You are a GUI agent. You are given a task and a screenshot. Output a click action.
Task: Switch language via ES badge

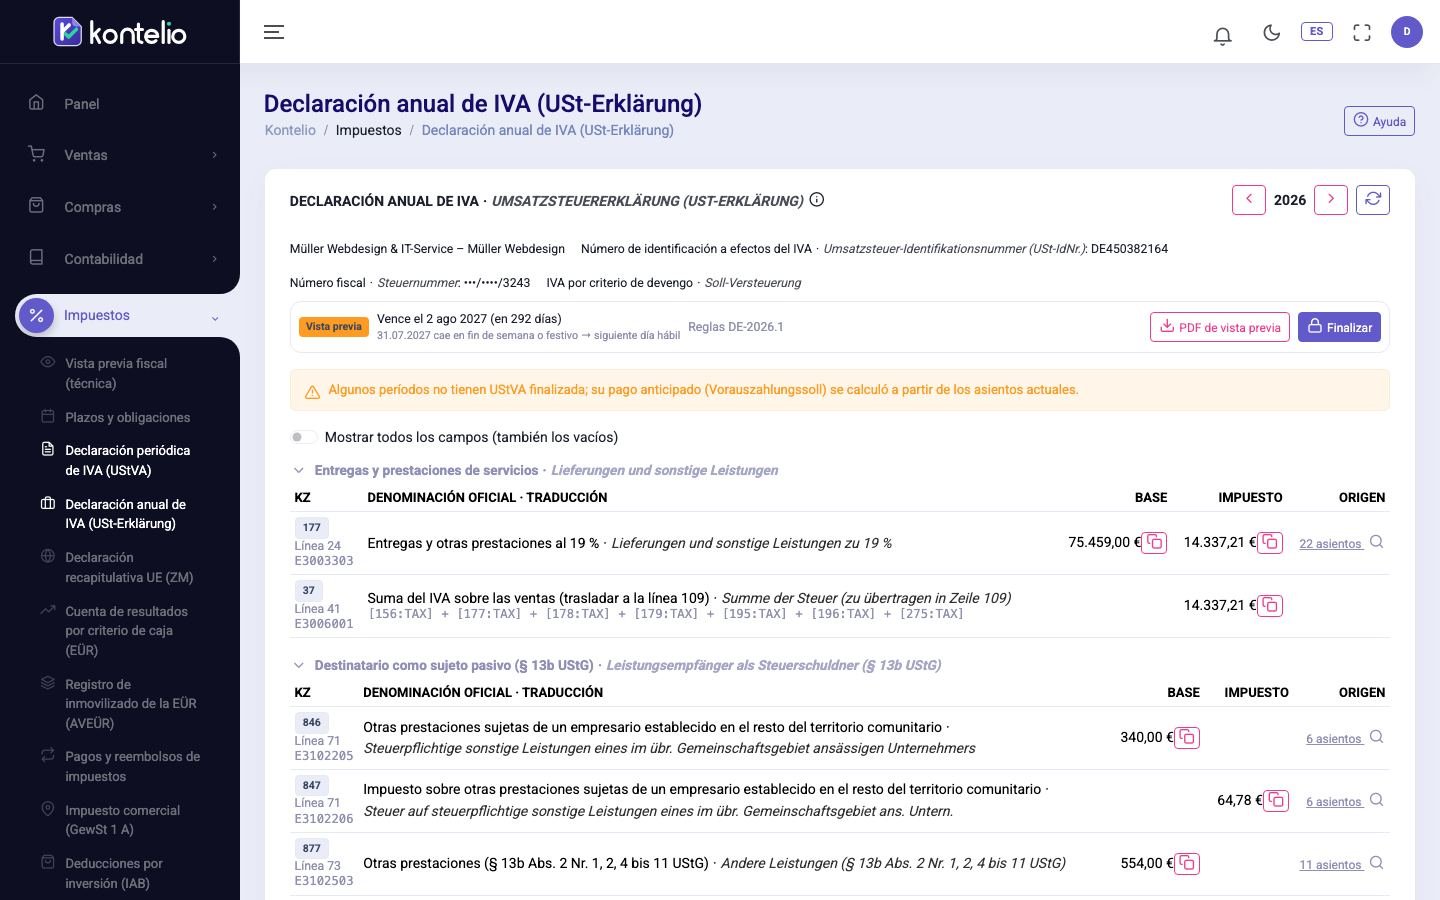pyautogui.click(x=1317, y=32)
